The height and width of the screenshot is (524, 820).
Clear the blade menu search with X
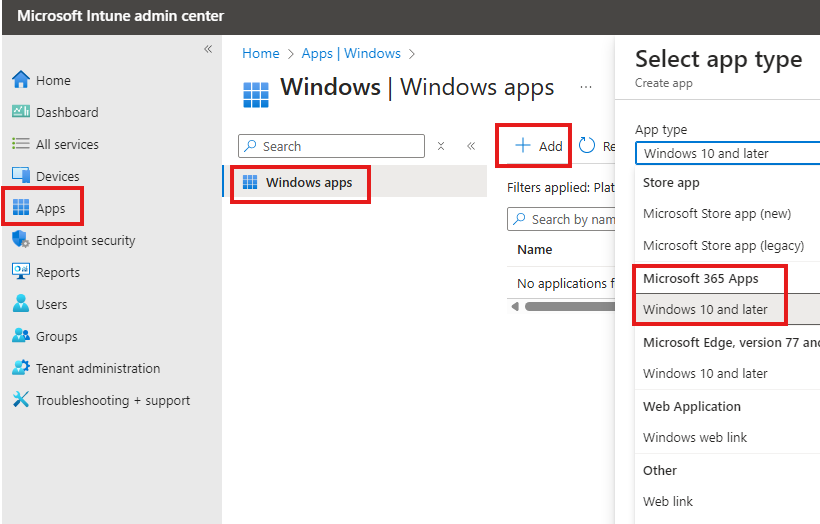441,146
